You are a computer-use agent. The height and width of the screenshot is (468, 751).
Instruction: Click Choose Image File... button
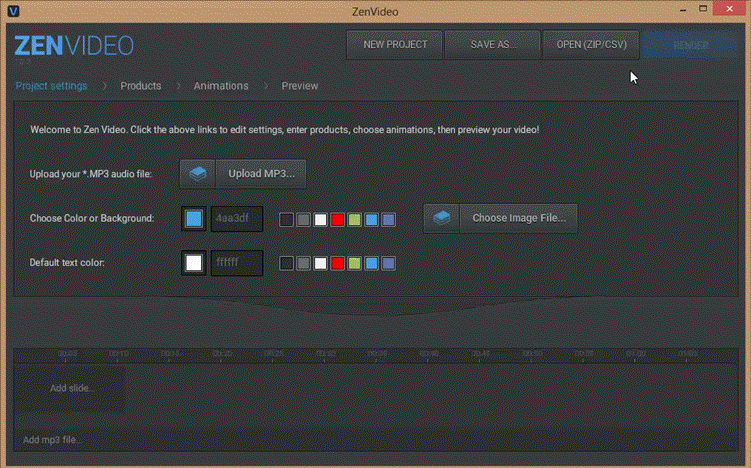519,218
